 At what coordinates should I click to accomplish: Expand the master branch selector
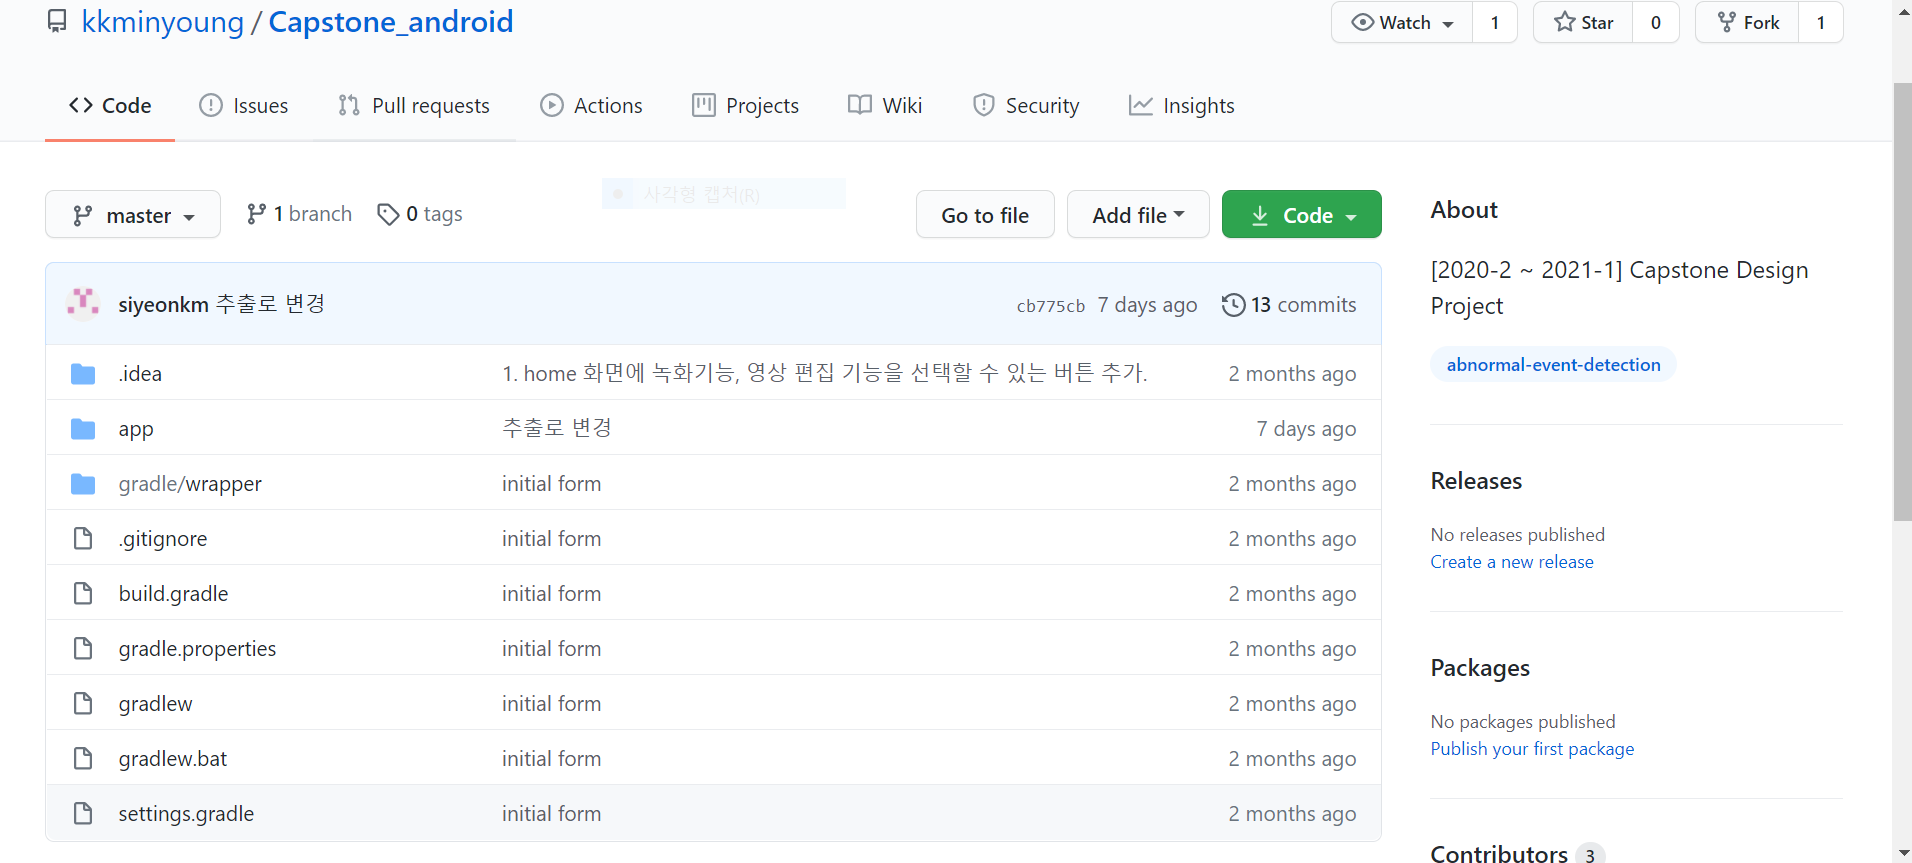tap(133, 214)
